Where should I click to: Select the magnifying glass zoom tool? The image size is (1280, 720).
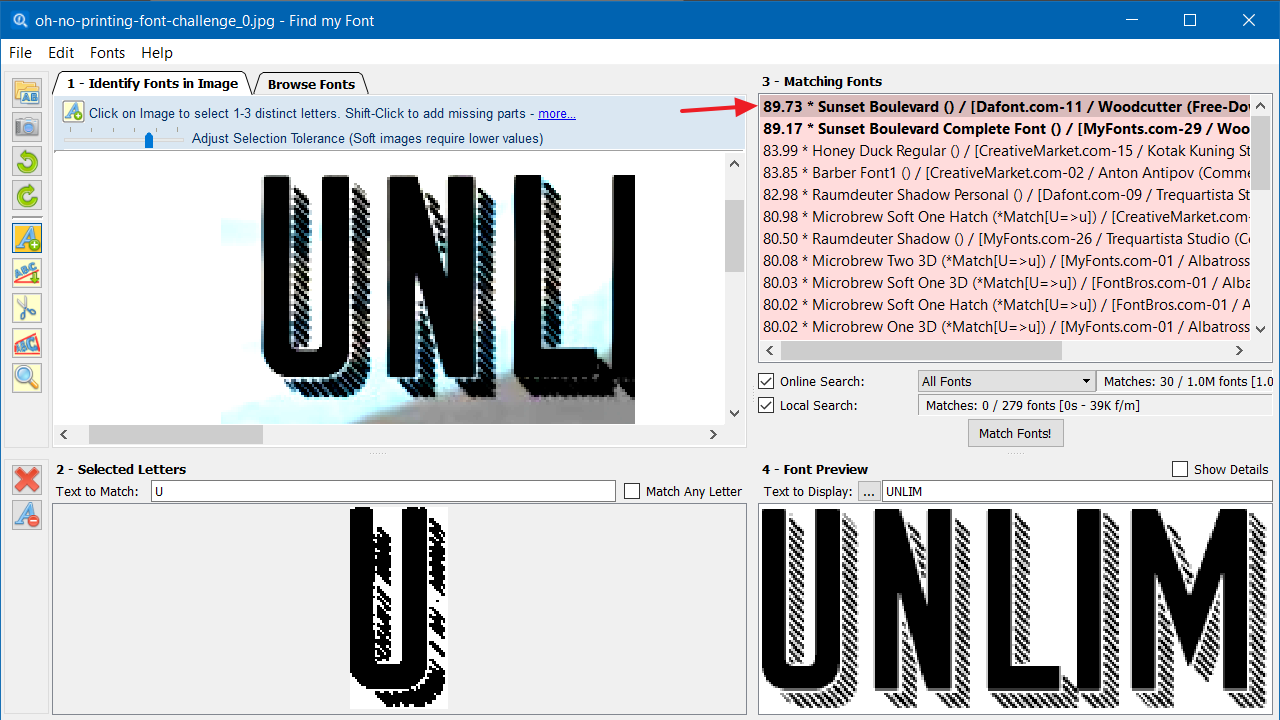coord(27,377)
